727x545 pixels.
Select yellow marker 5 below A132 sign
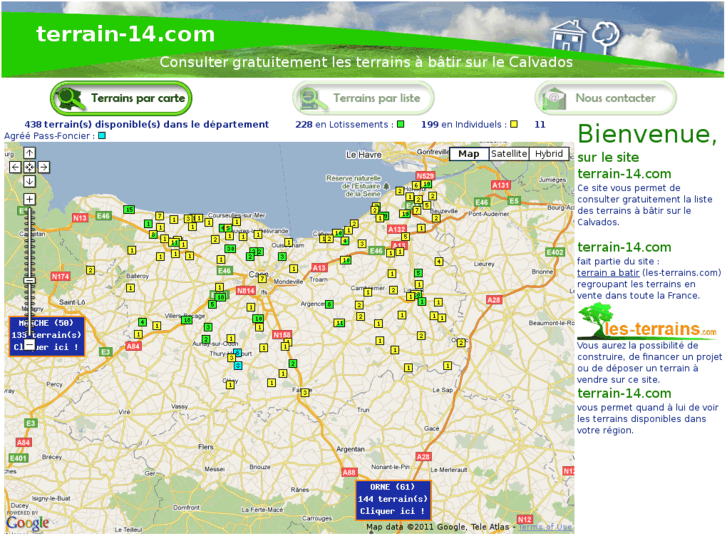click(405, 237)
